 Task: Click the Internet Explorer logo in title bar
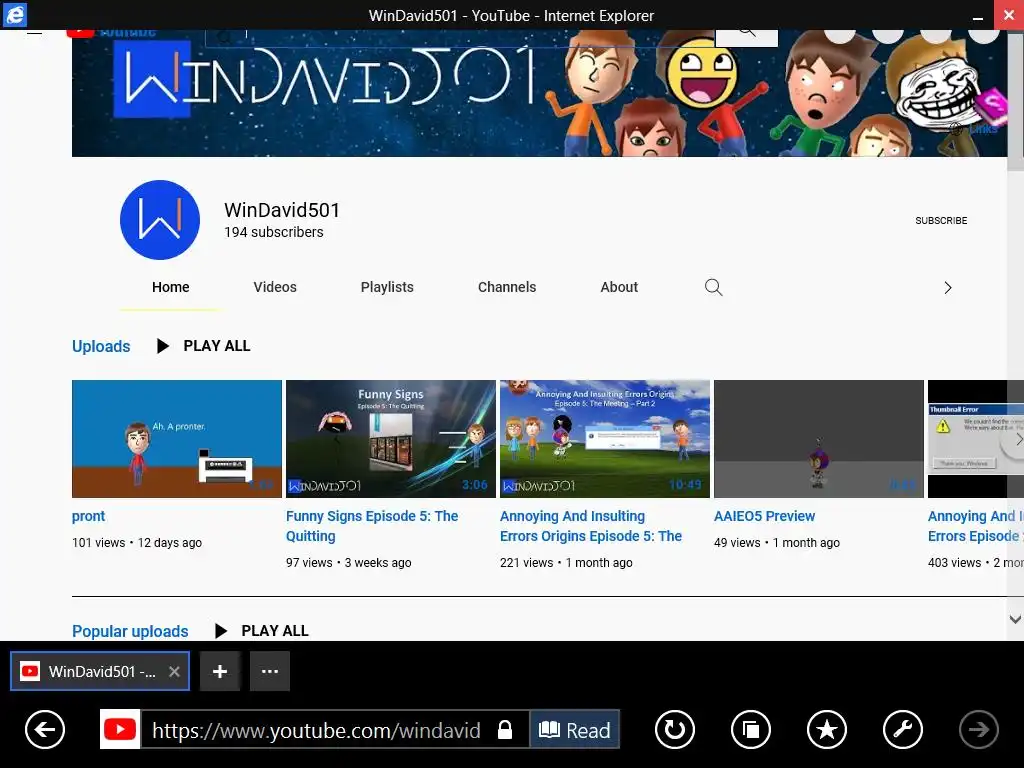coord(14,15)
